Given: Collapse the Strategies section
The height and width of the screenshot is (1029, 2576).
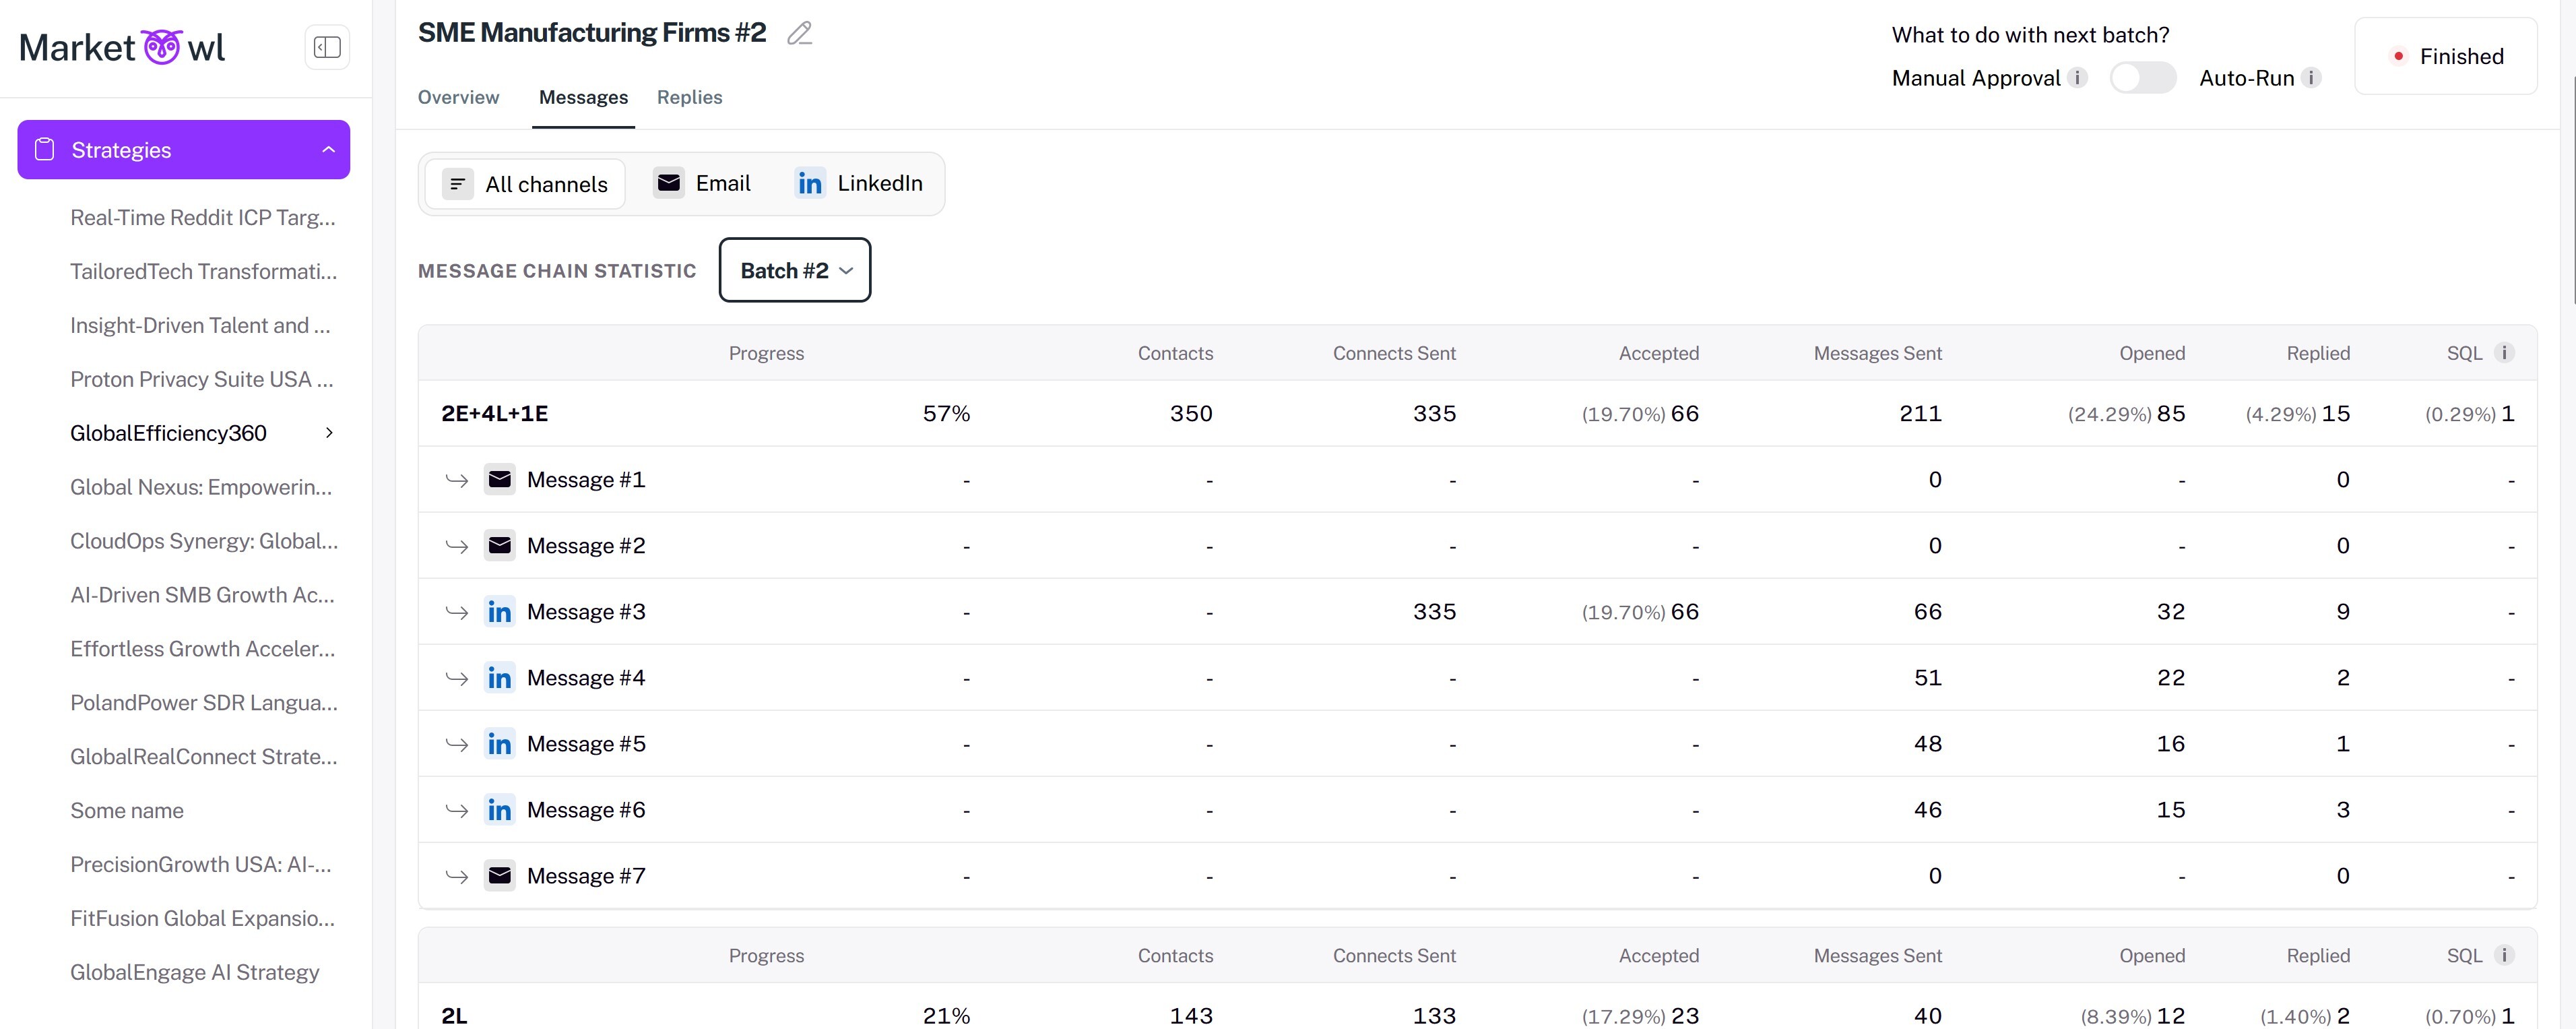Looking at the screenshot, I should coord(330,149).
